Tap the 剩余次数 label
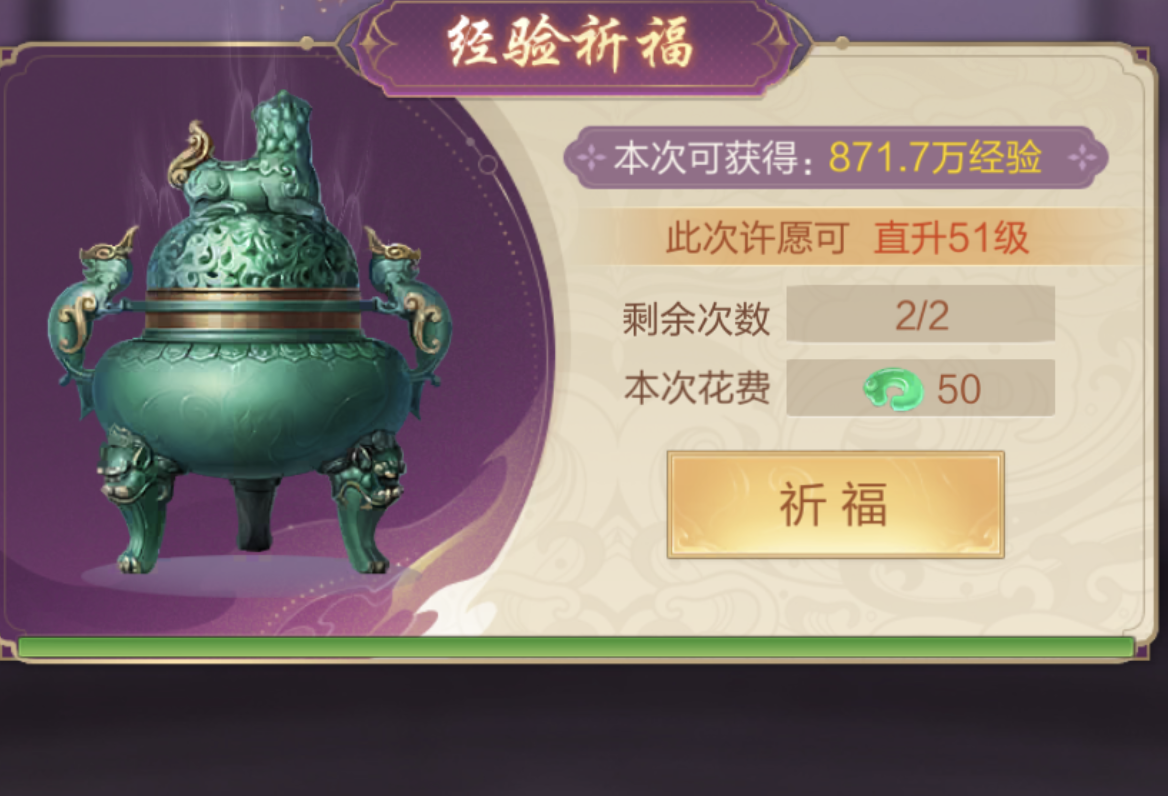The image size is (1168, 796). tap(696, 319)
